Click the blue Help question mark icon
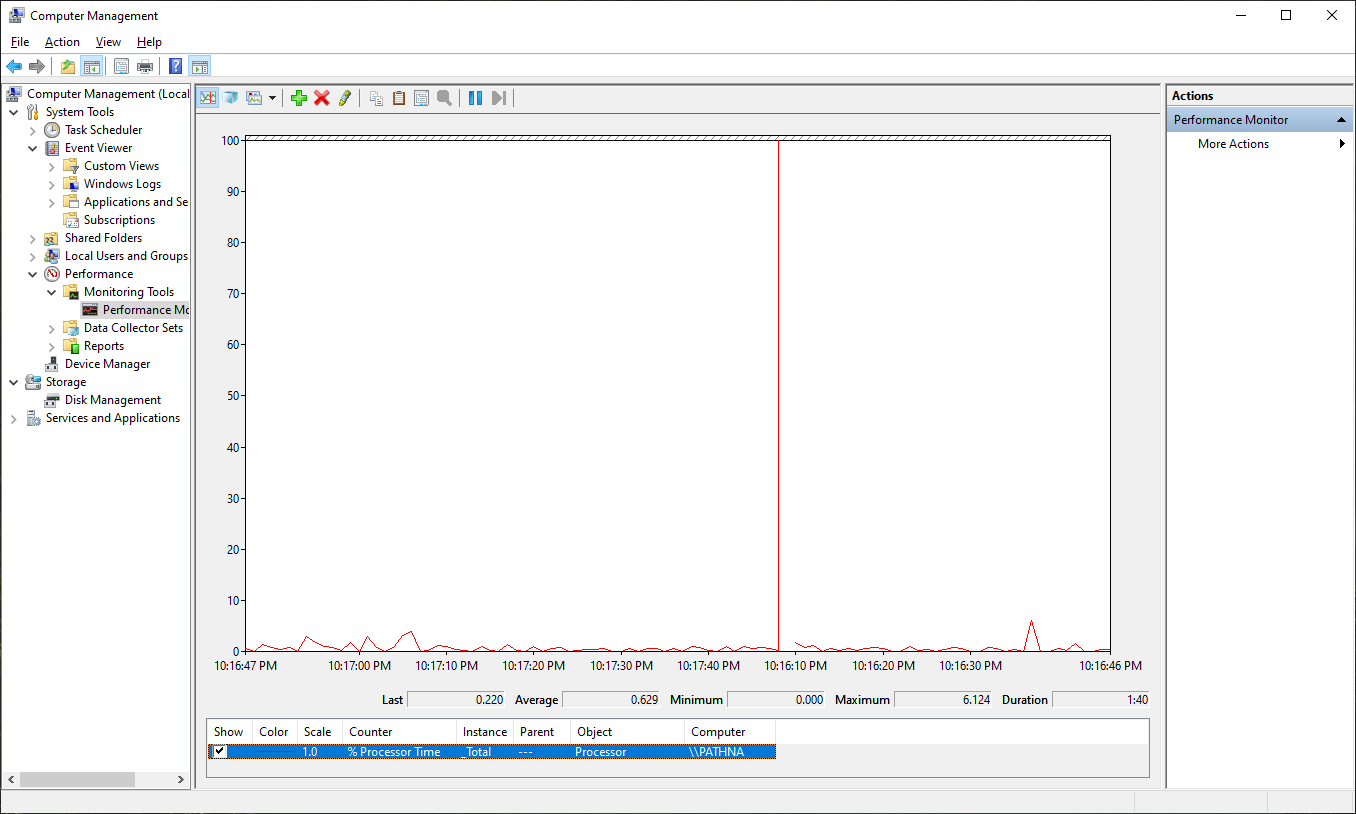This screenshot has height=814, width=1356. 175,67
